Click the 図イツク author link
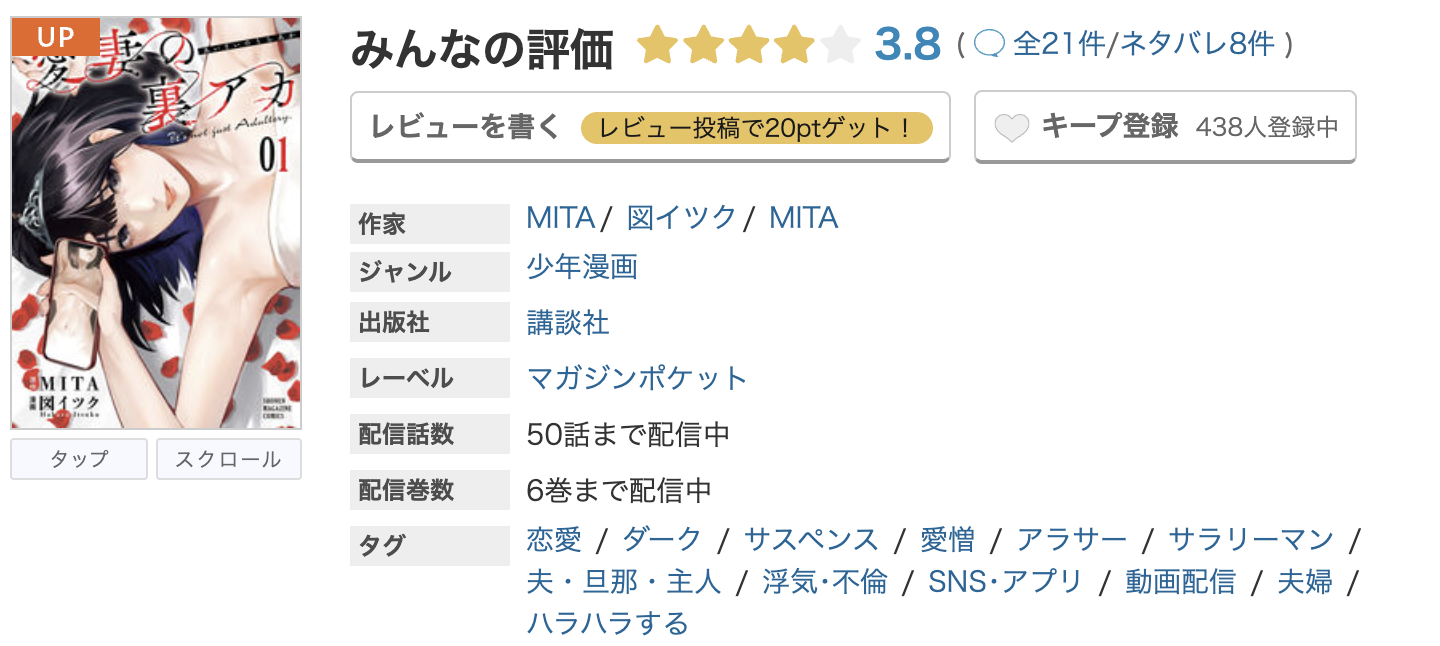The width and height of the screenshot is (1440, 646). click(681, 218)
